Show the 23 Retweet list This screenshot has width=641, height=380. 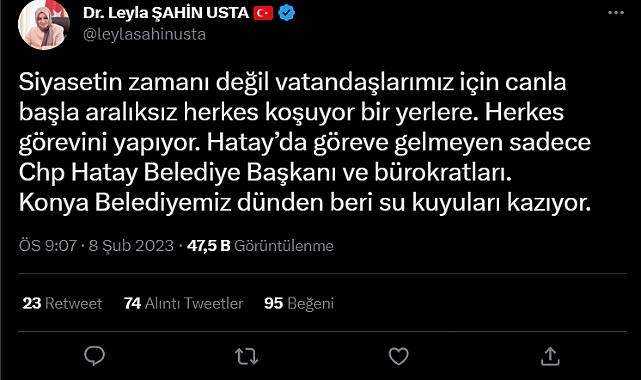pyautogui.click(x=62, y=303)
